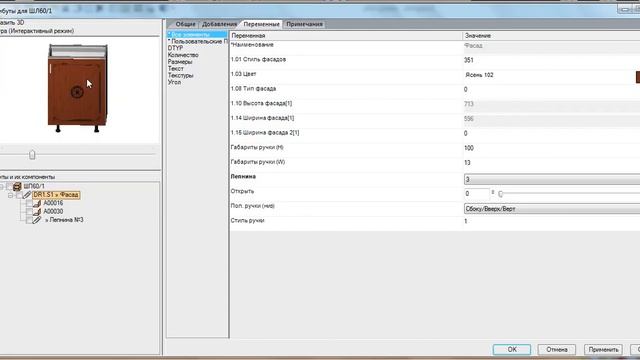Click the '1.03 Цвет' variable label
The image size is (640, 360).
(x=243, y=74)
